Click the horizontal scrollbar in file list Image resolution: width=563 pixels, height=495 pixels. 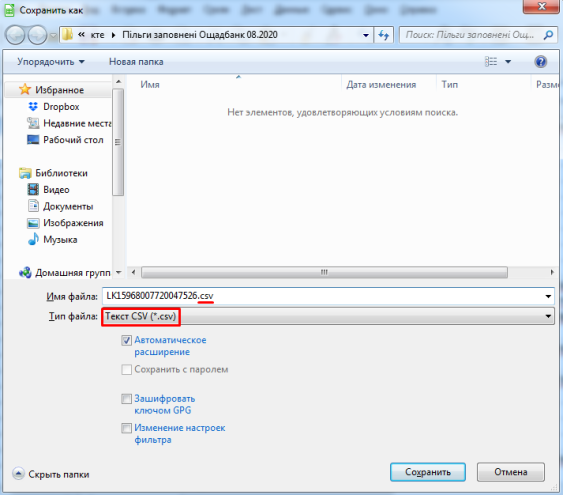click(324, 272)
